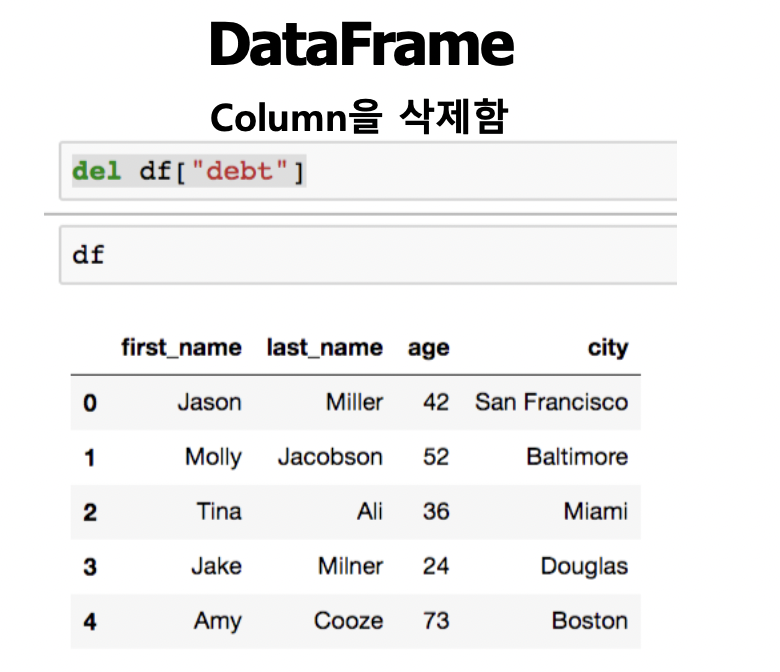Click the "debt" string in the code

point(240,171)
